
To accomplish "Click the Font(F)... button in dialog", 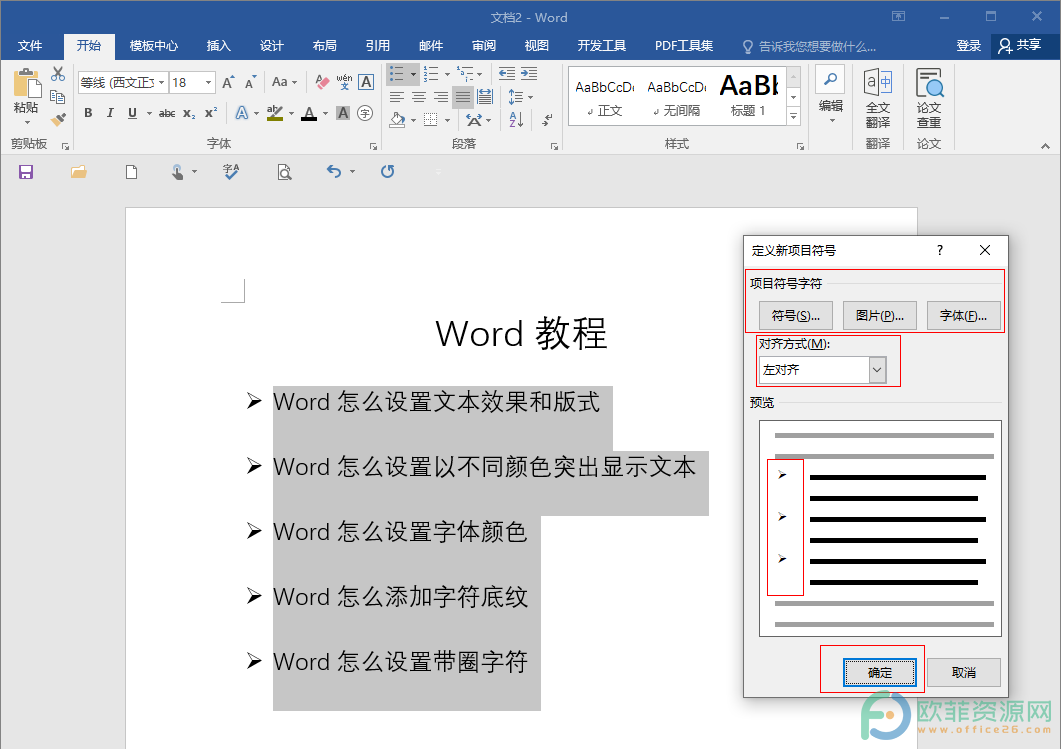I will [x=964, y=315].
